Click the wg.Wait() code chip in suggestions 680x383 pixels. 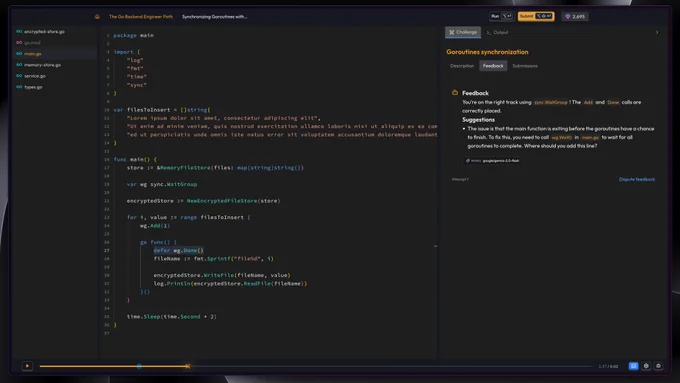click(x=562, y=137)
